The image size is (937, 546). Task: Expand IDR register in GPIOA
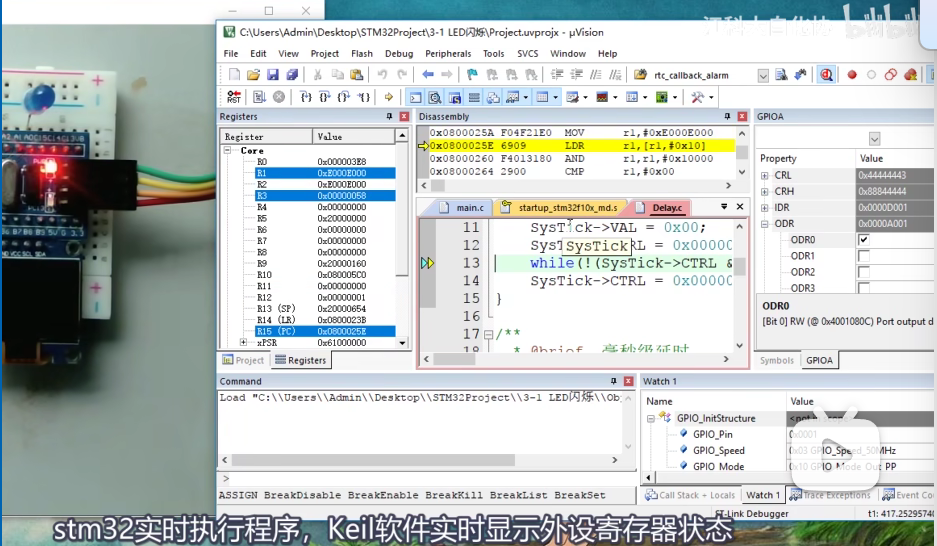[764, 208]
